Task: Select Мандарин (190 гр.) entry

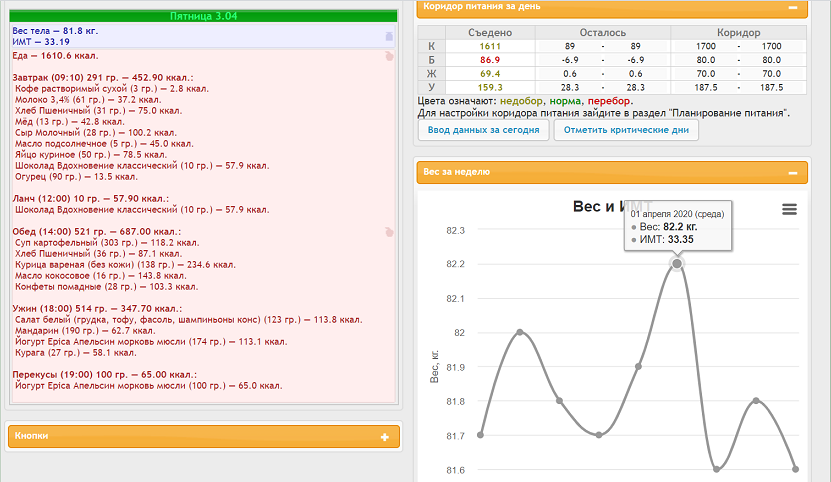Action: [85, 331]
